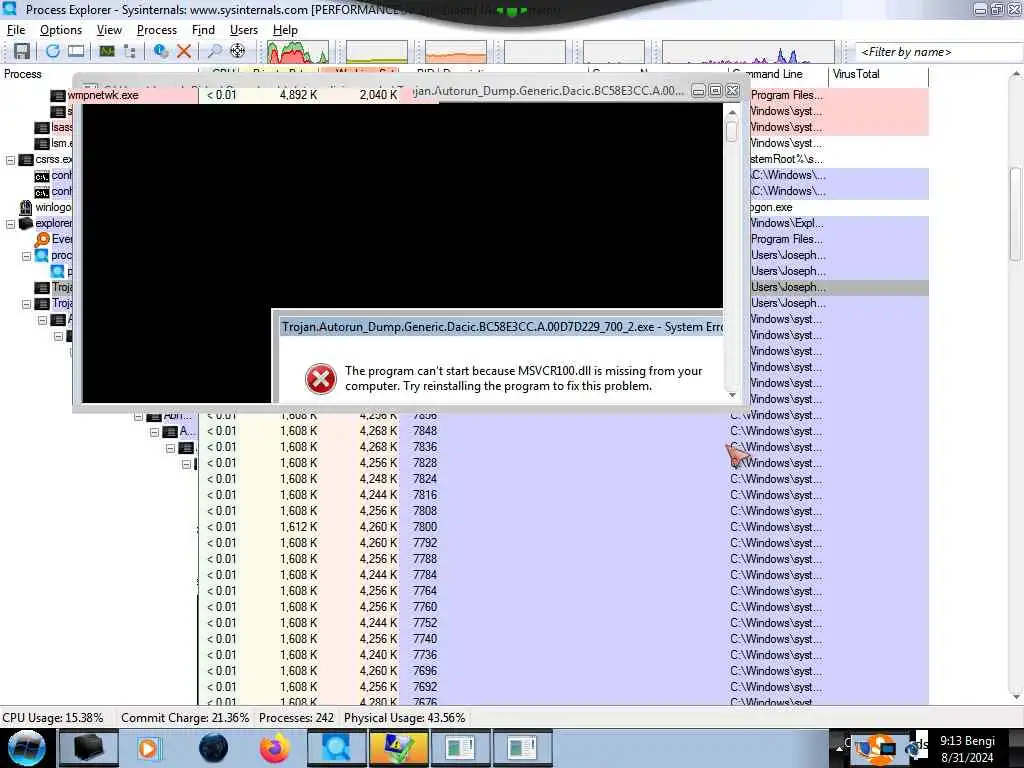Sort by the Command Line column header
The image size is (1024, 768).
[x=777, y=74]
